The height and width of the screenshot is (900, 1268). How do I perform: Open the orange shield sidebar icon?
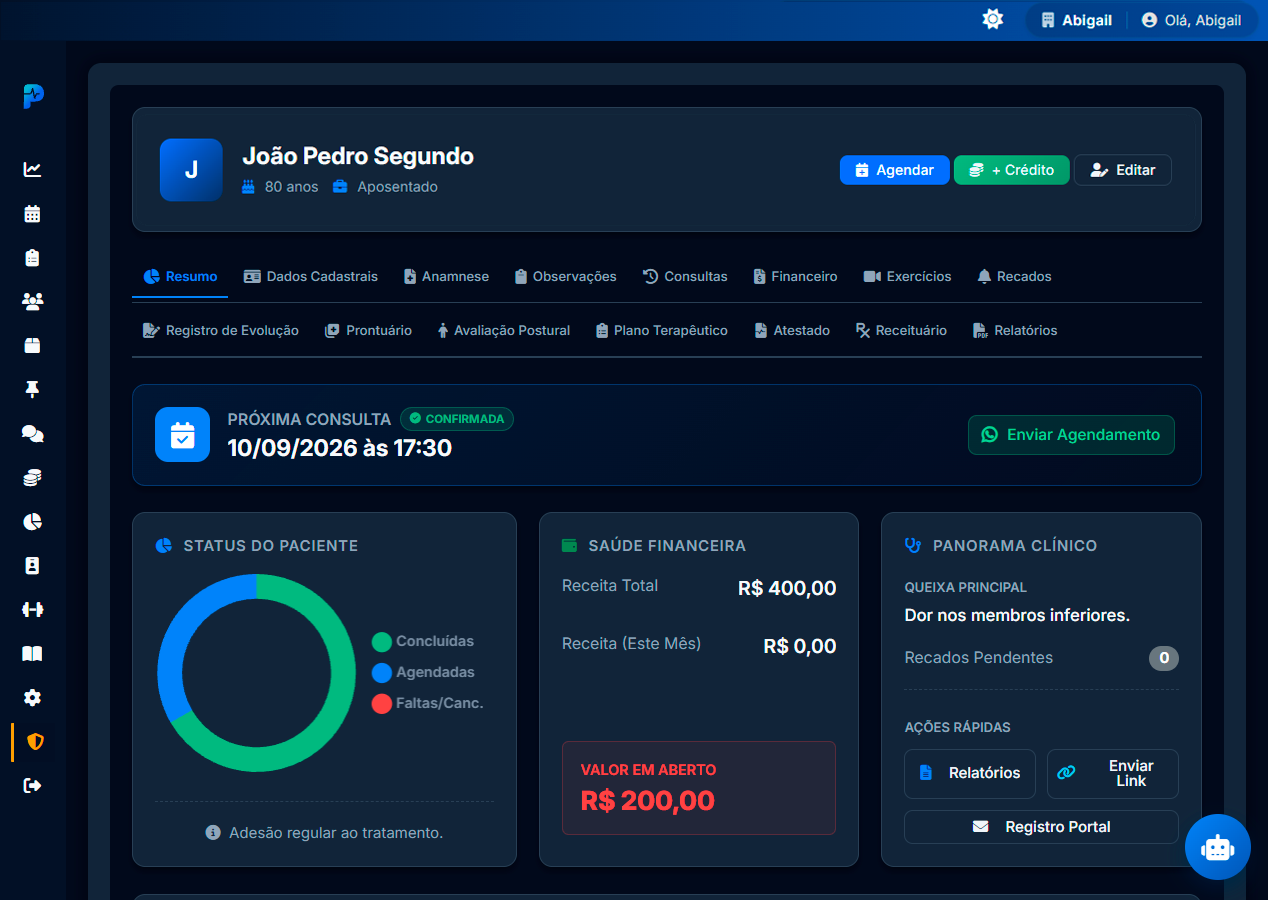[35, 742]
